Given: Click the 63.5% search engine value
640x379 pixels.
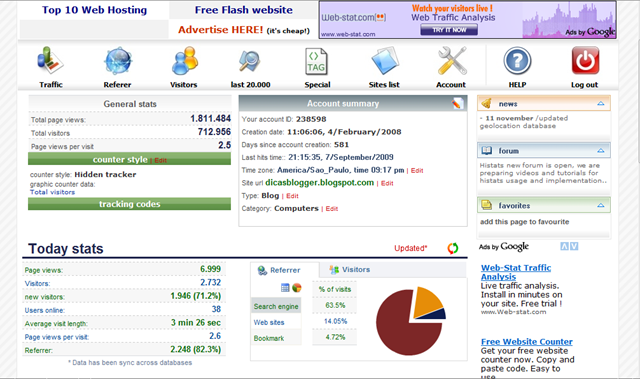Looking at the screenshot, I should [335, 305].
